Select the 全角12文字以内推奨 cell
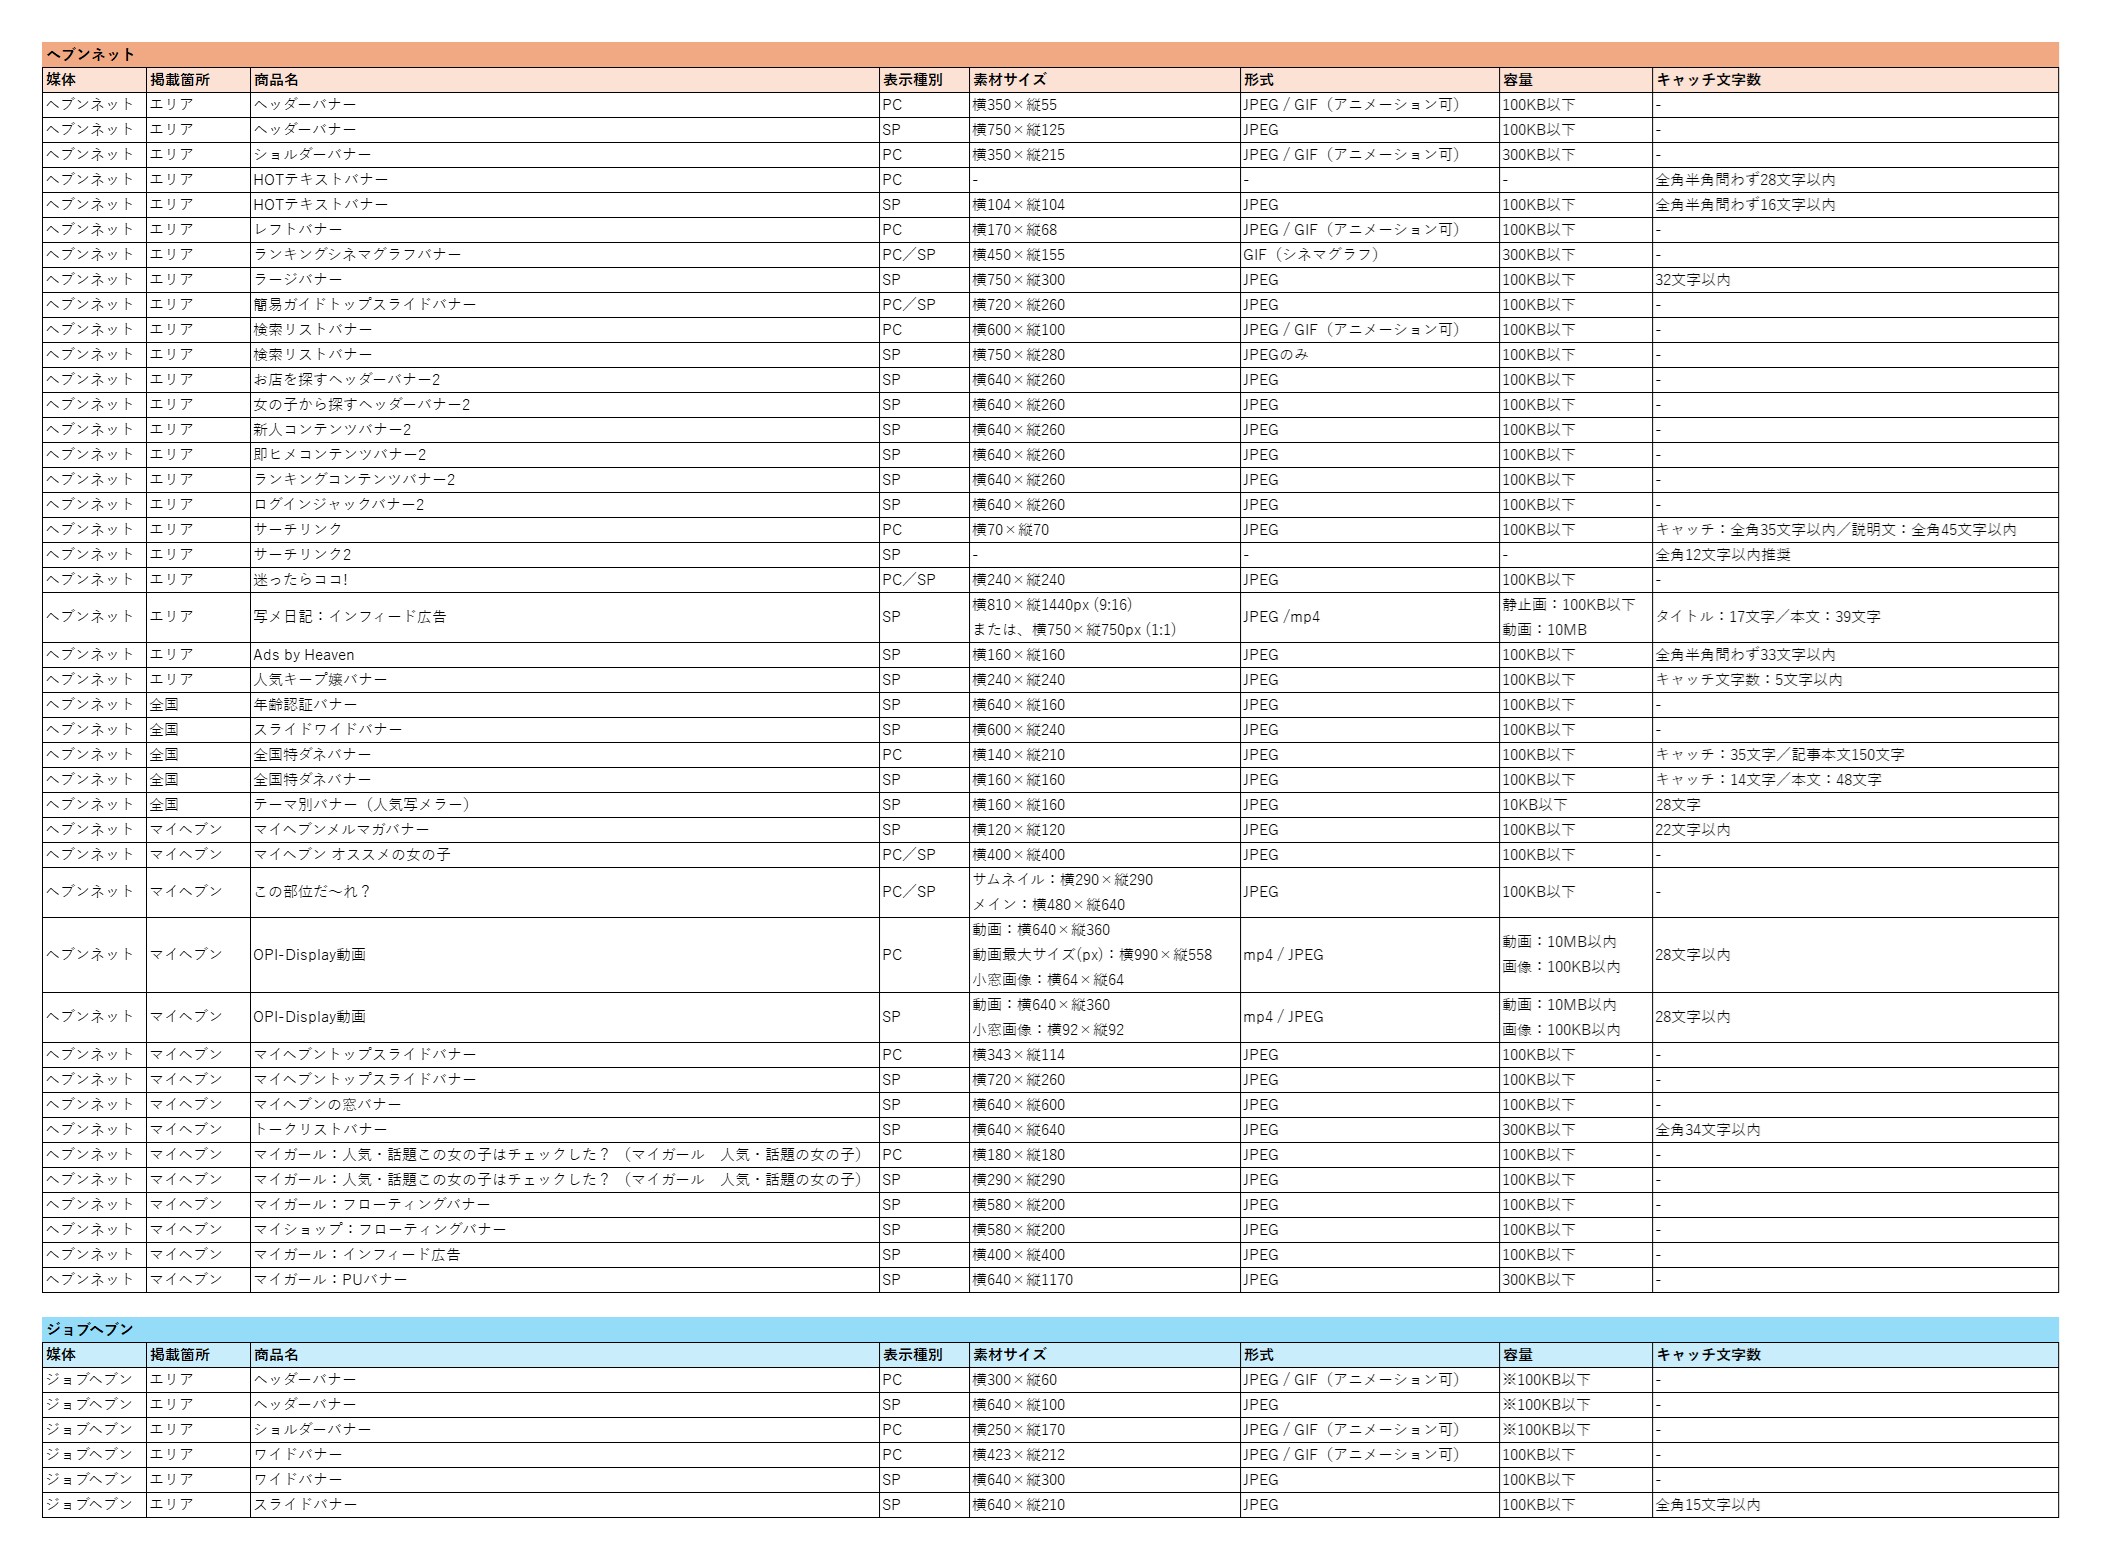The width and height of the screenshot is (2101, 1560). (1722, 555)
